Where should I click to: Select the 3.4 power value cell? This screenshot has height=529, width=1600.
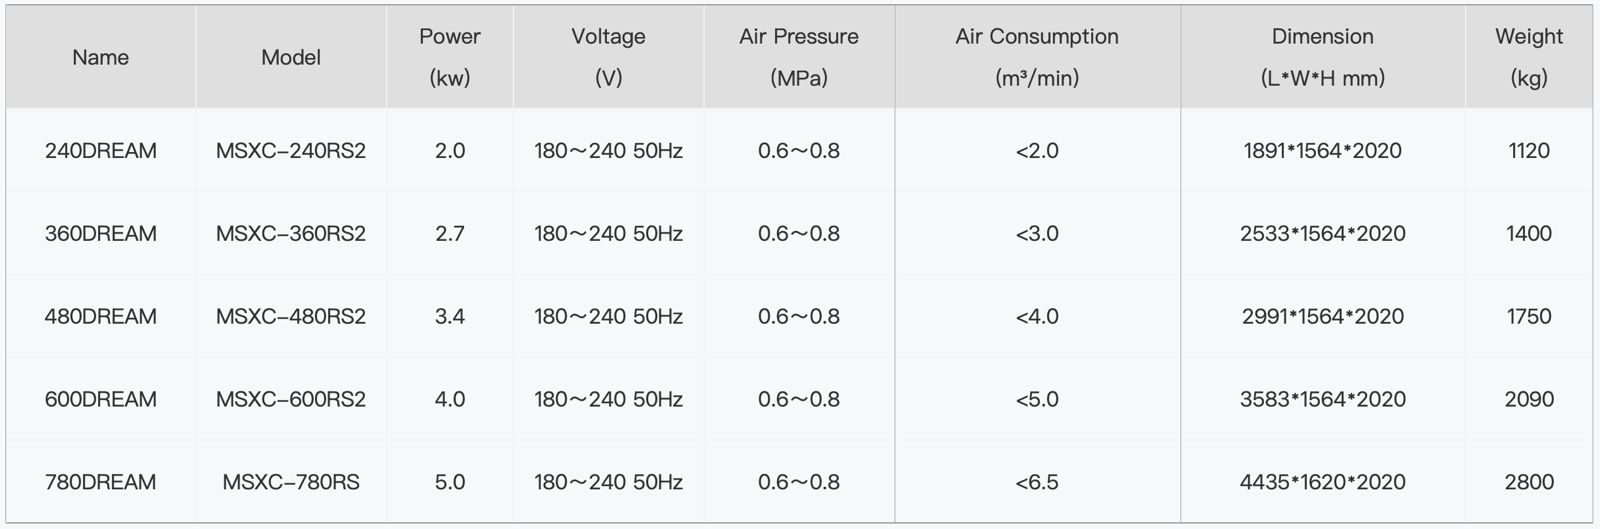pyautogui.click(x=449, y=317)
